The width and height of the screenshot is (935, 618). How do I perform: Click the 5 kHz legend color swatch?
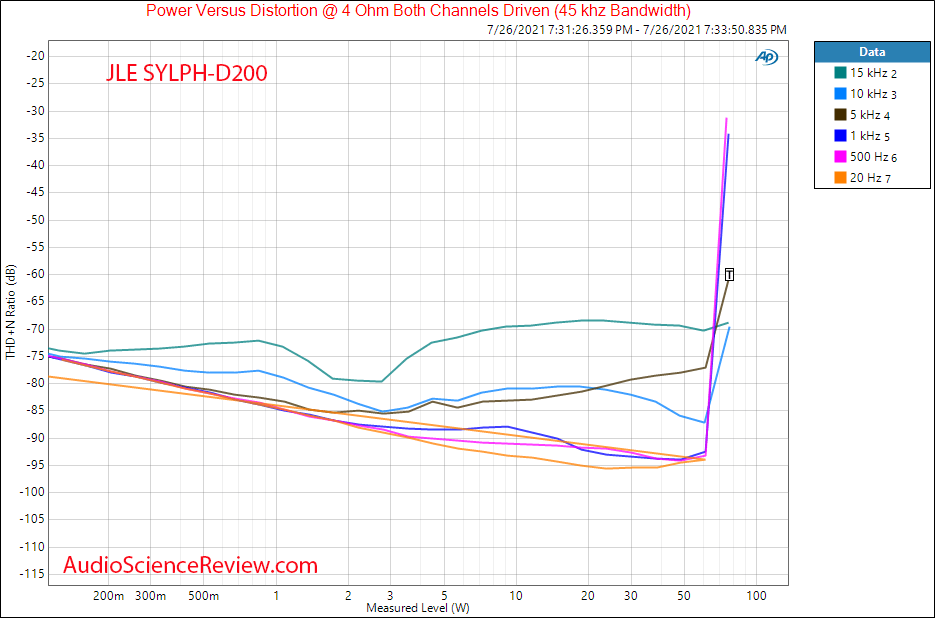click(x=840, y=115)
